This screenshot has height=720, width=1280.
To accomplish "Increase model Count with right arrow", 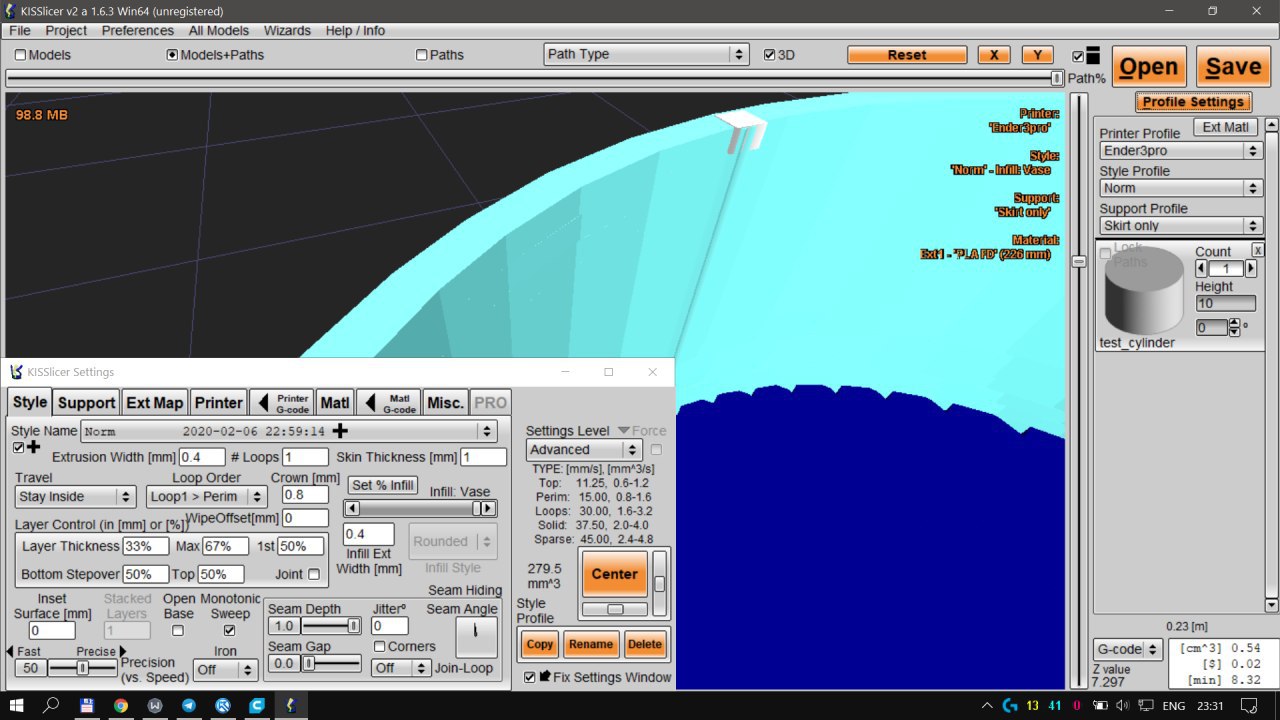I will 1251,268.
